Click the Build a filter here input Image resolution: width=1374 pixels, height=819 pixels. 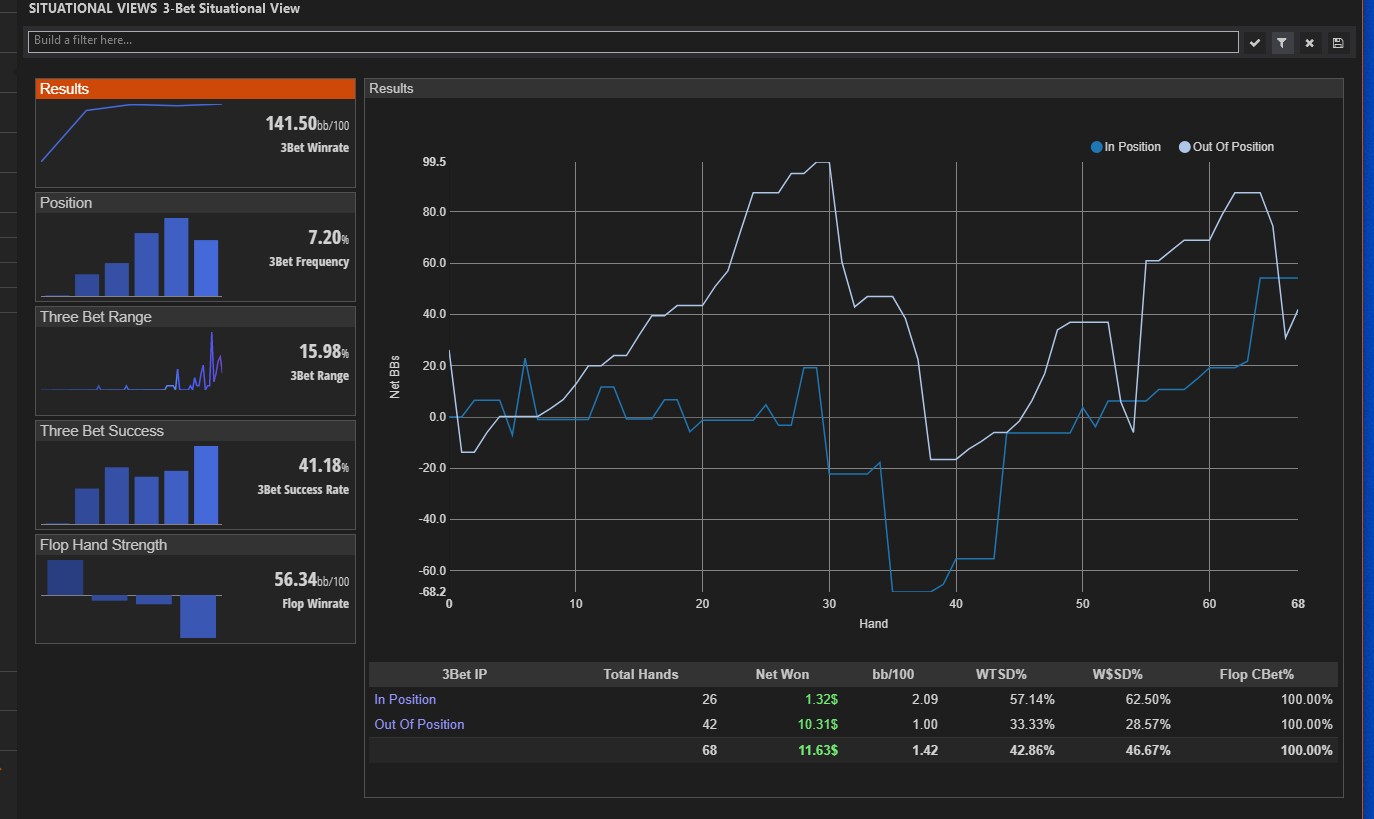(633, 41)
